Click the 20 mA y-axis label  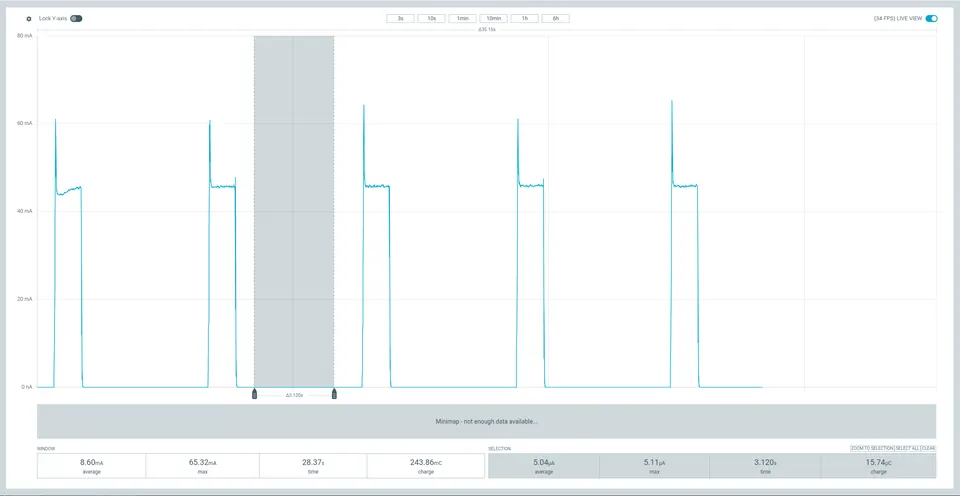tap(24, 299)
